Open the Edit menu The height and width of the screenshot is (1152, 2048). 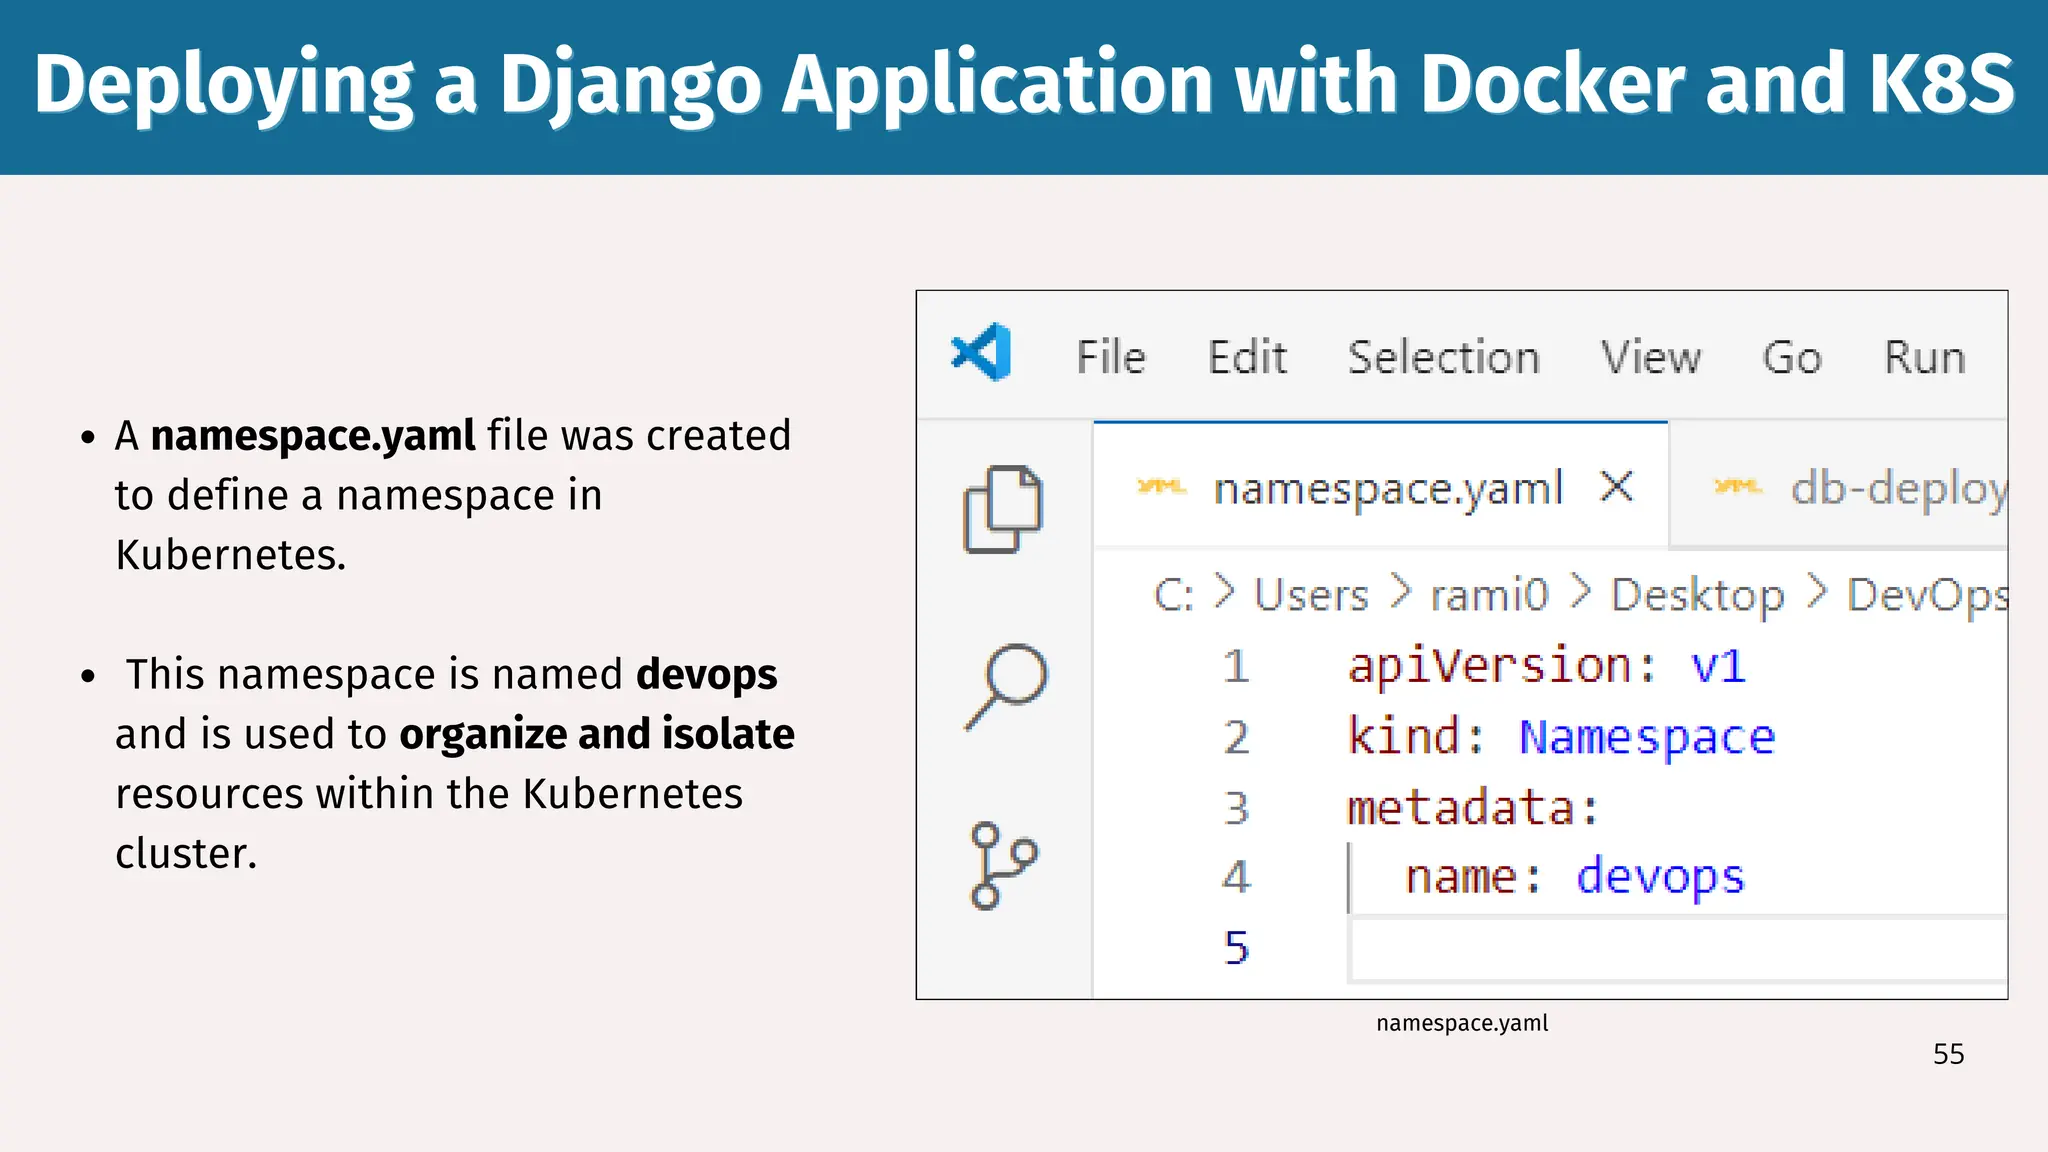pos(1246,358)
